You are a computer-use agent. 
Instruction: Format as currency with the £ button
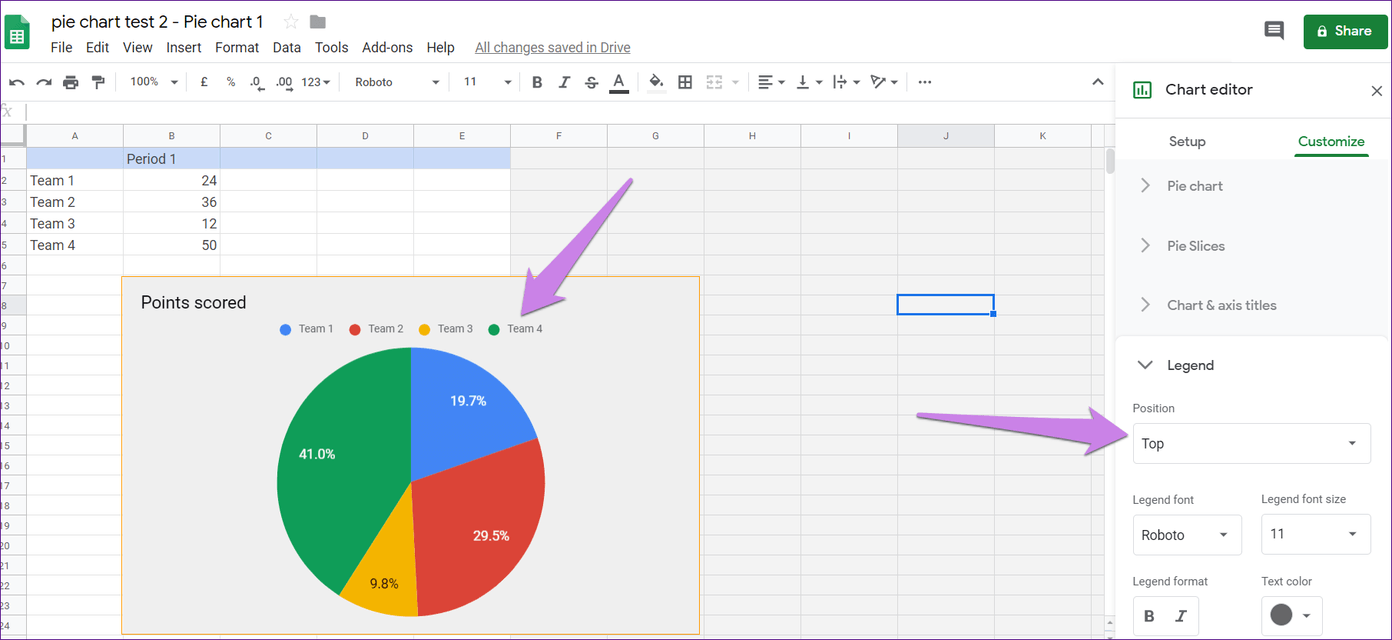(x=204, y=82)
